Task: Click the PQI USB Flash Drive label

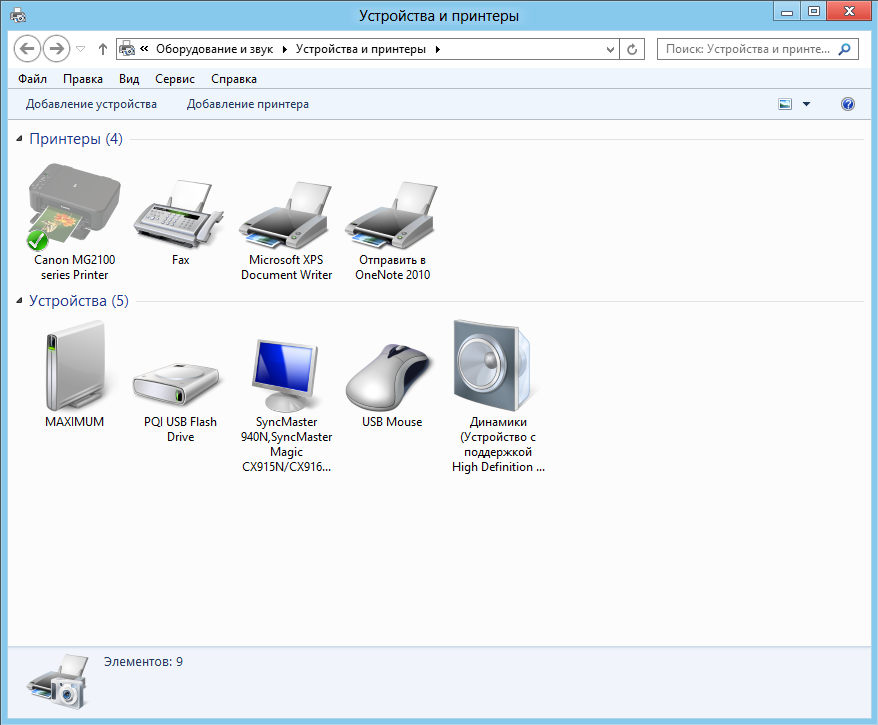Action: pyautogui.click(x=180, y=429)
